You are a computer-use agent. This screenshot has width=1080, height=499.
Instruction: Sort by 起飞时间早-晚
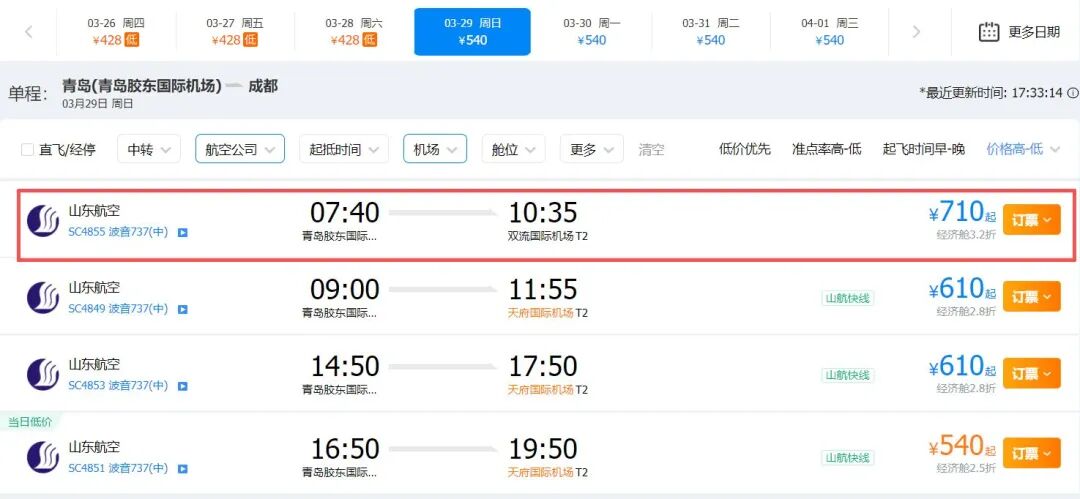(x=923, y=149)
